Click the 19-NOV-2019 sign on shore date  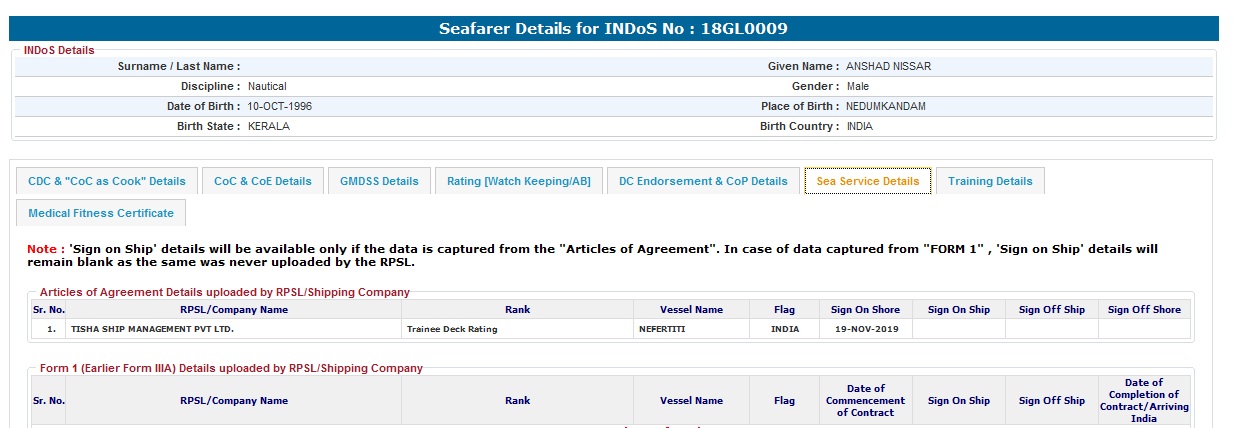coord(865,329)
